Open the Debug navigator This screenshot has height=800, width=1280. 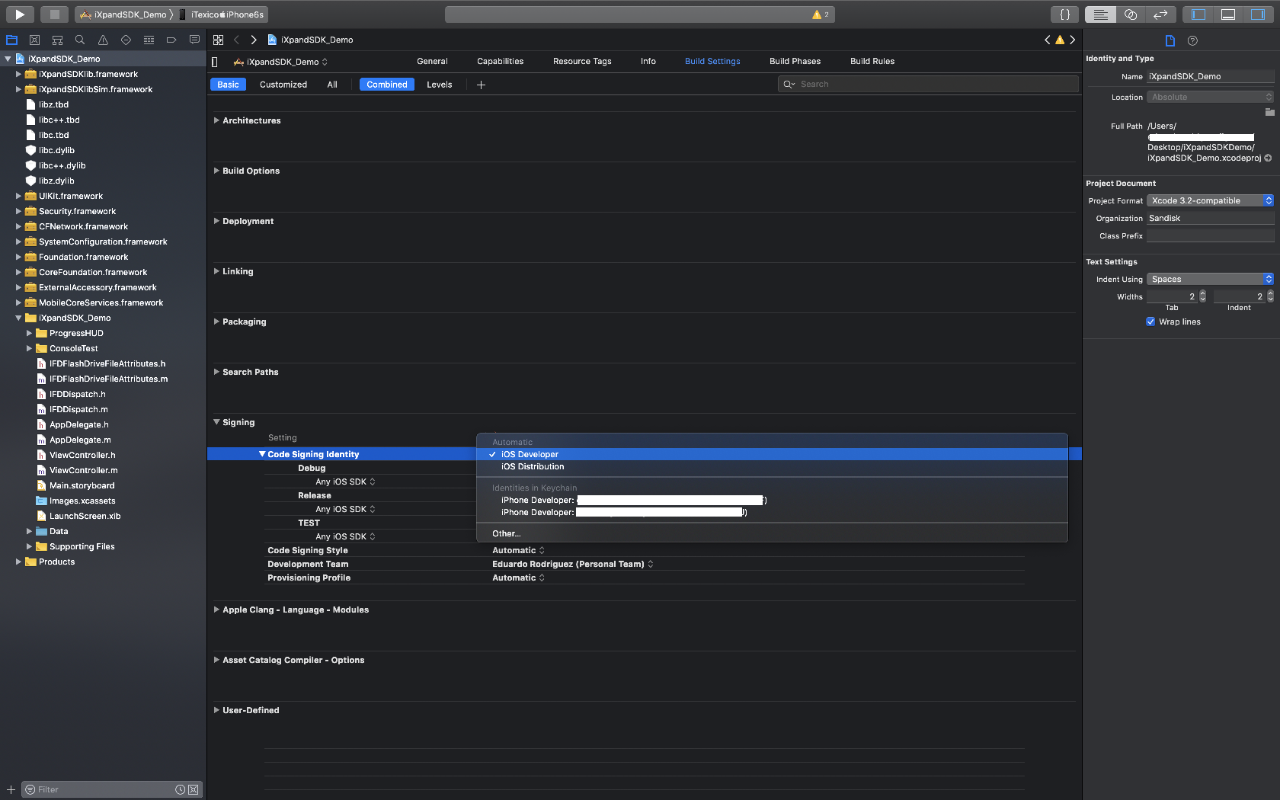tap(148, 40)
